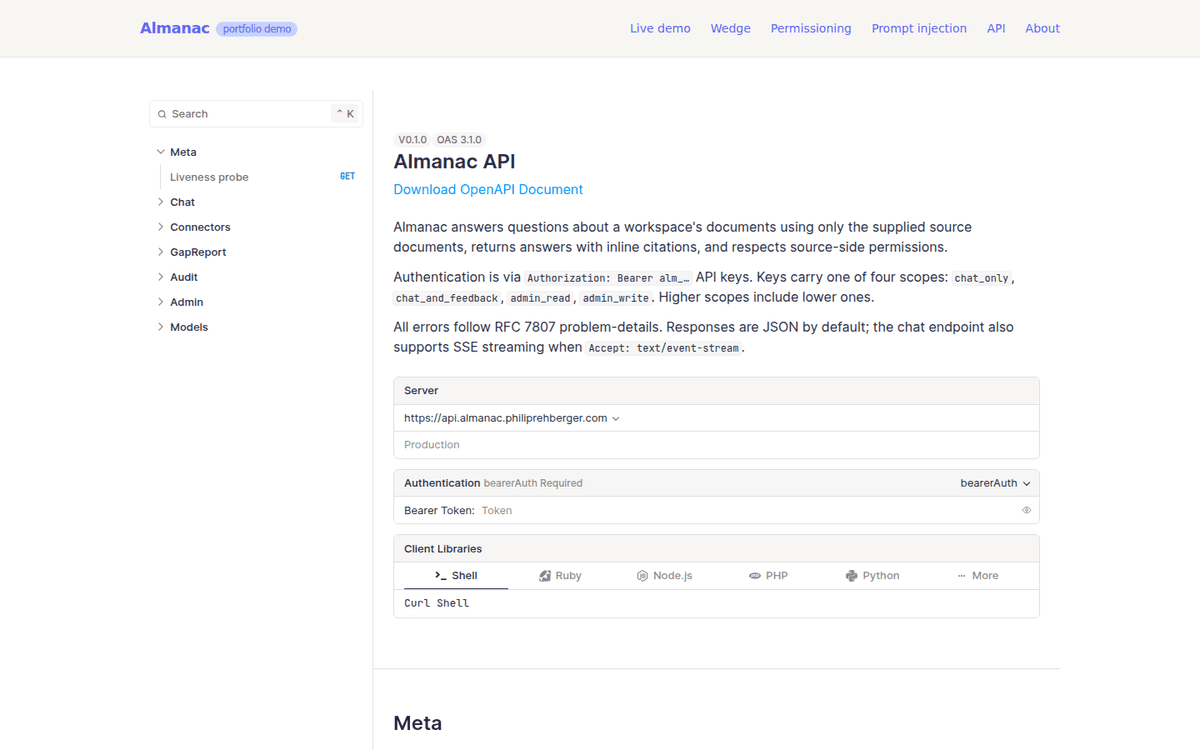Click the Curl Shell label
Viewport: 1200px width, 750px height.
point(436,603)
